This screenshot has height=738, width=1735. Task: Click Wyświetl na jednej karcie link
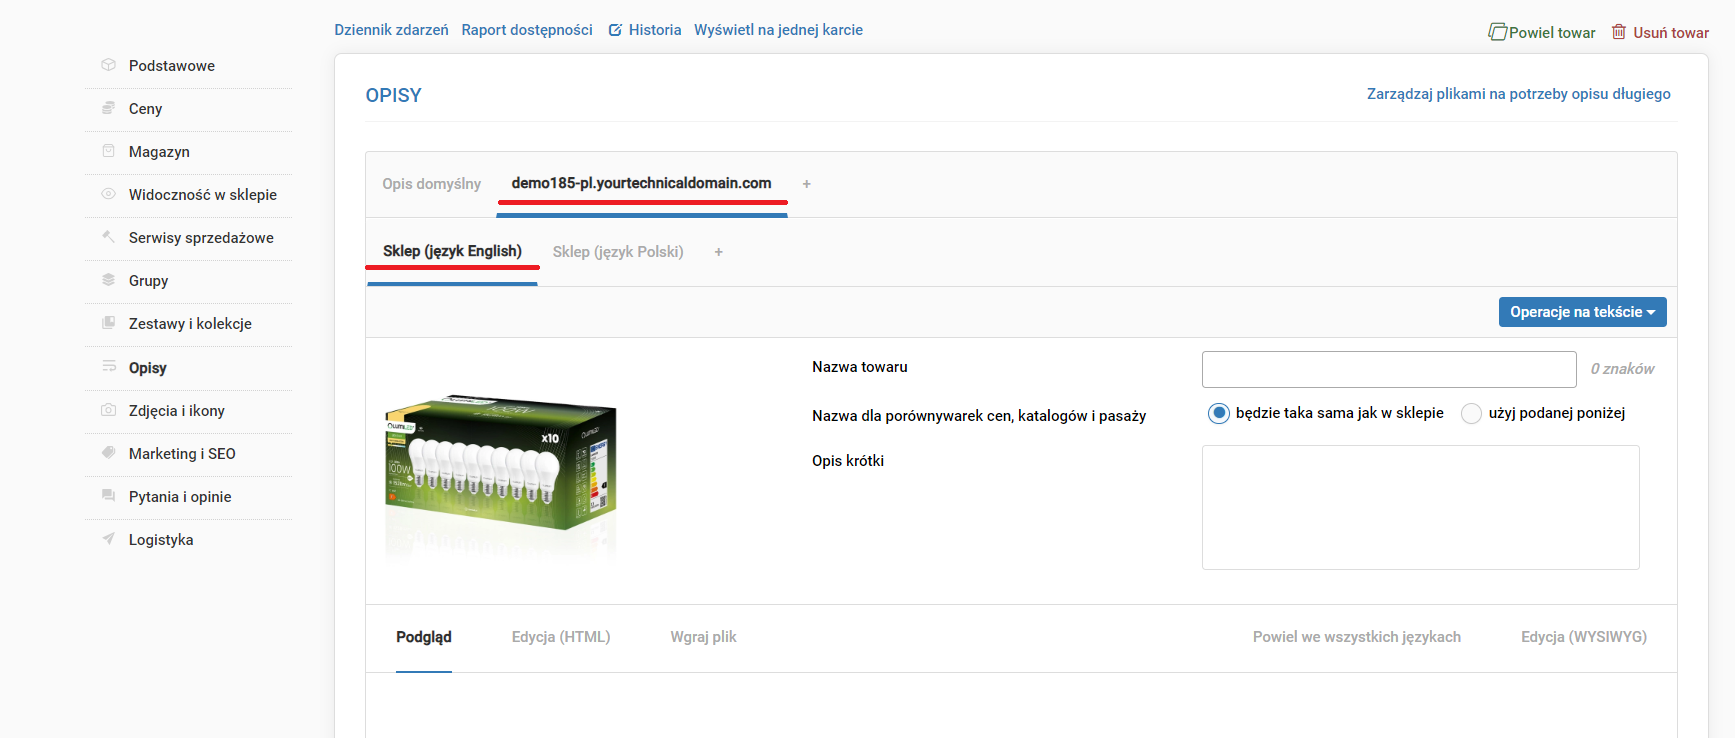[x=778, y=30]
